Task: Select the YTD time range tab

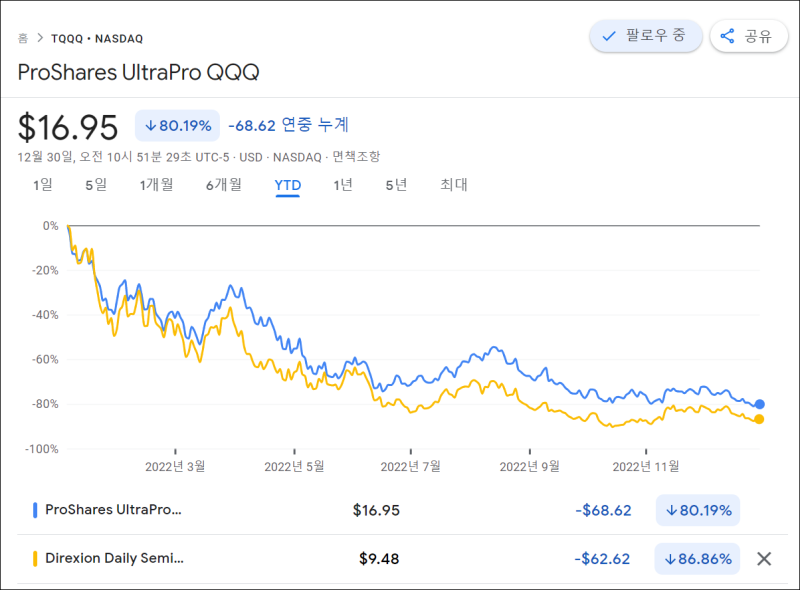Action: tap(288, 185)
